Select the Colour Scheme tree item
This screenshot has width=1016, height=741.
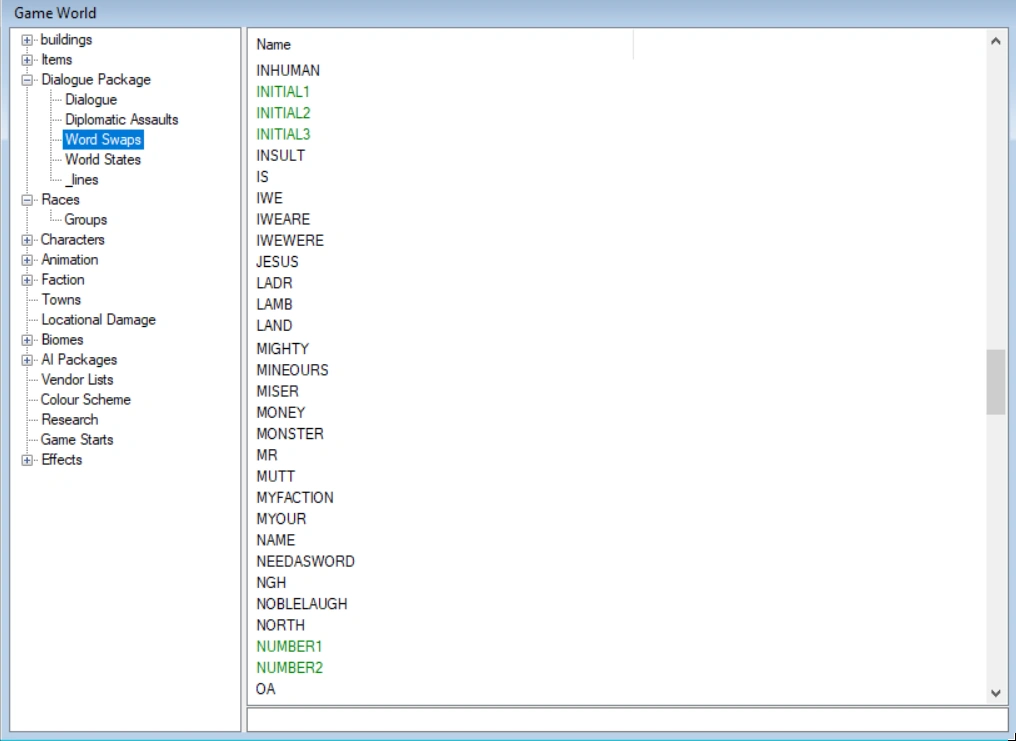pyautogui.click(x=86, y=400)
